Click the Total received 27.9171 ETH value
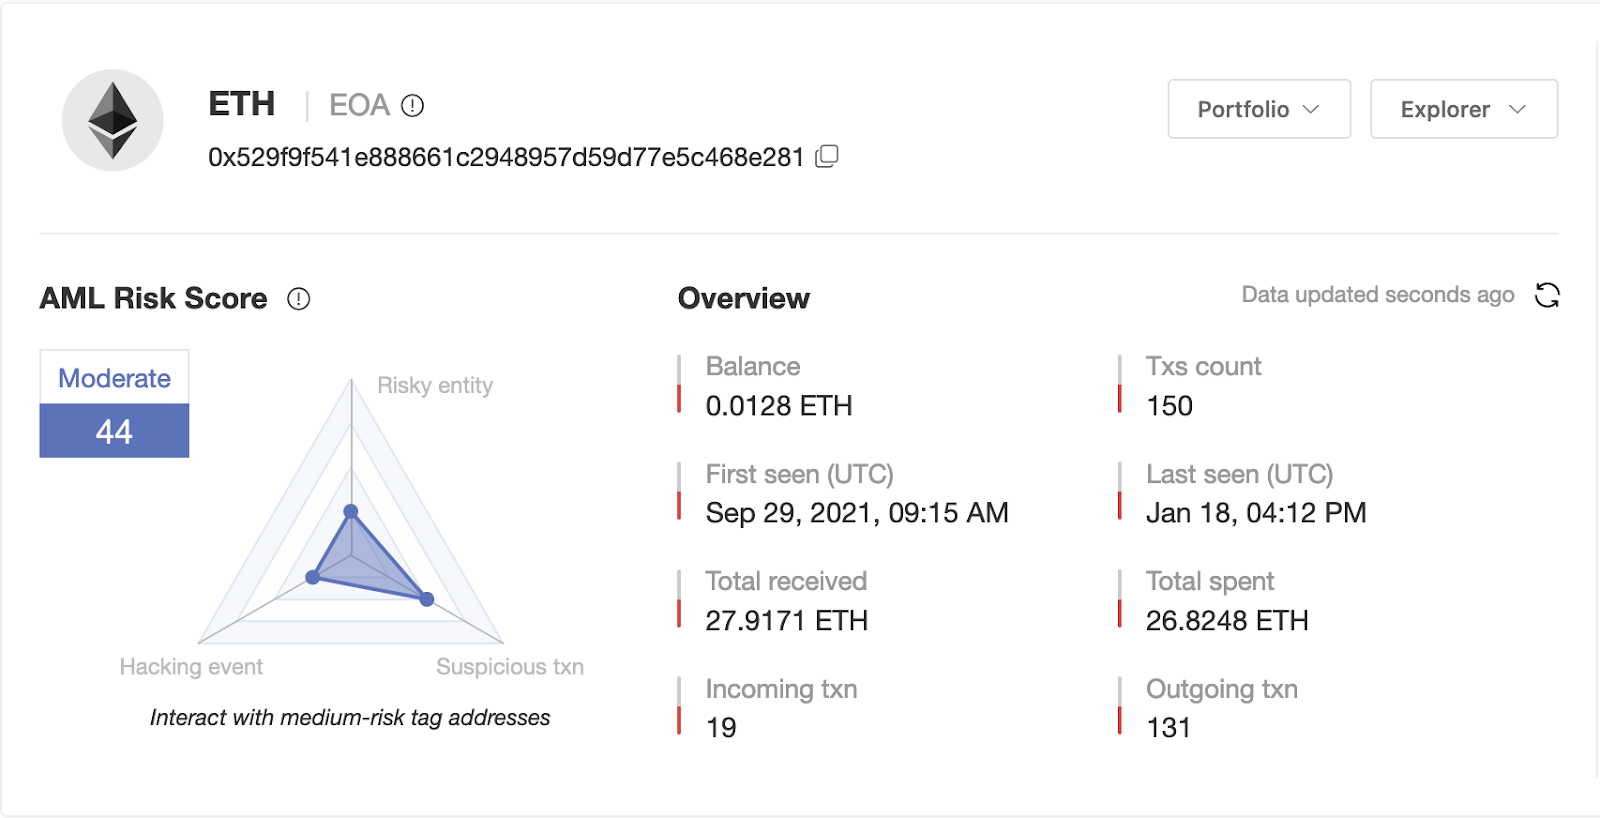The width and height of the screenshot is (1600, 818). tap(786, 621)
